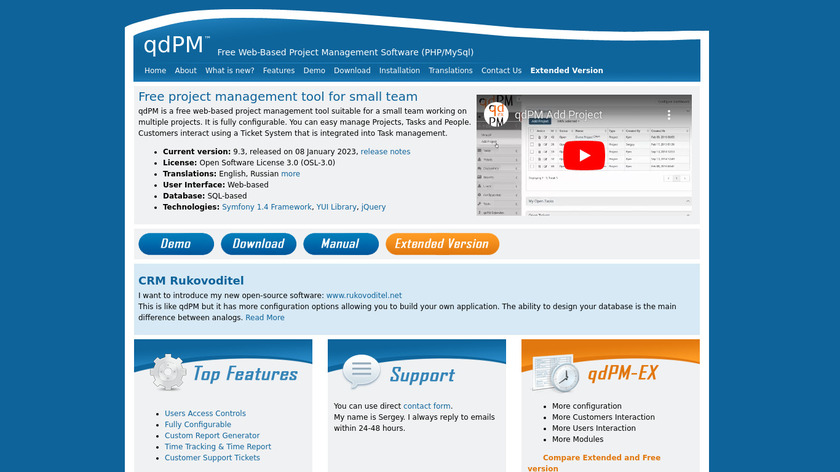
Task: Open the release notes link
Action: [385, 152]
